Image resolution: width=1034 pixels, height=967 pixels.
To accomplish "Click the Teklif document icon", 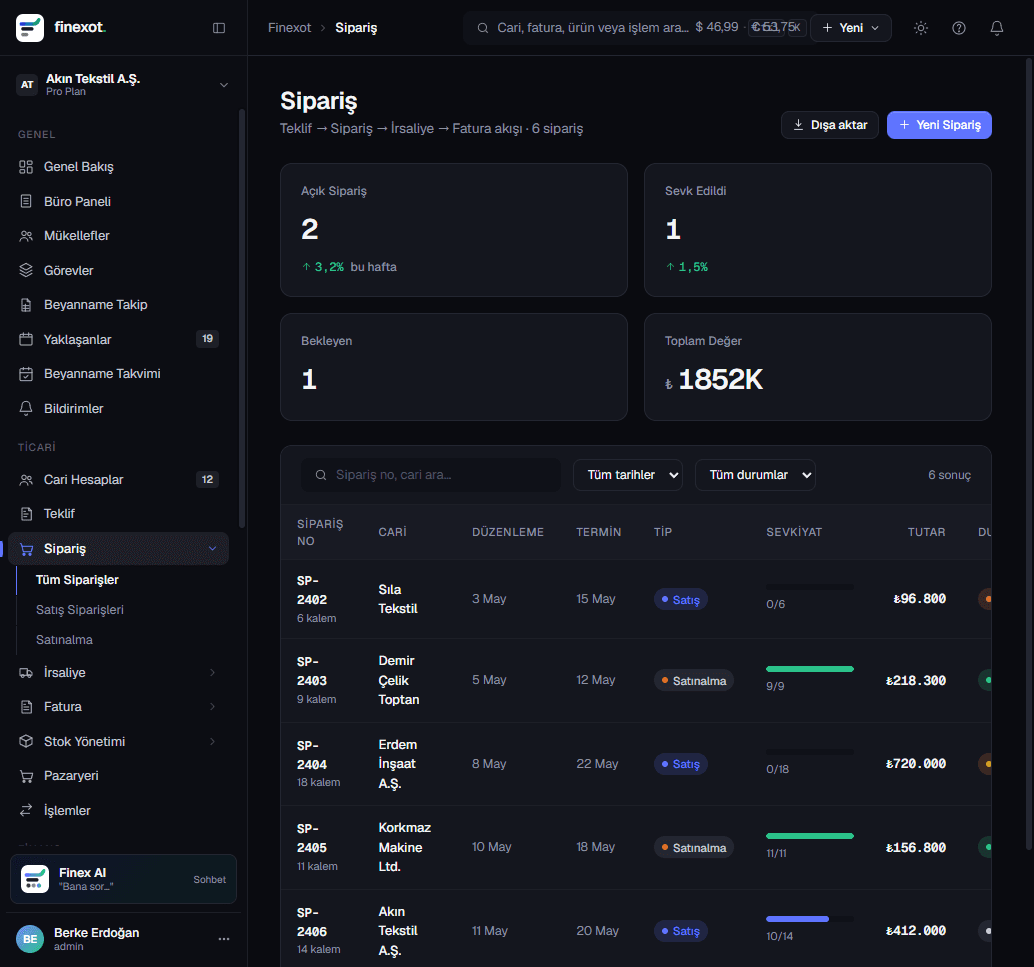I will (x=26, y=514).
